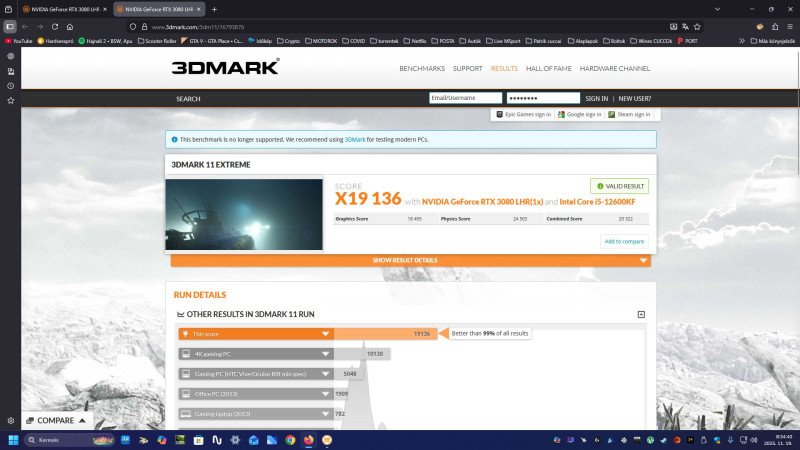Go to HALL OF FAME
Viewport: 800px width, 450px height.
[548, 68]
